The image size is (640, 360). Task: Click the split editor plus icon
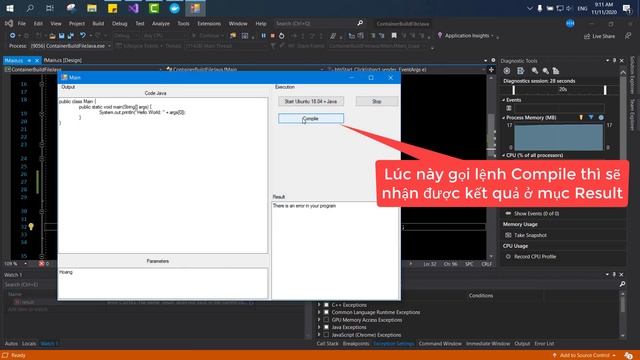[491, 70]
